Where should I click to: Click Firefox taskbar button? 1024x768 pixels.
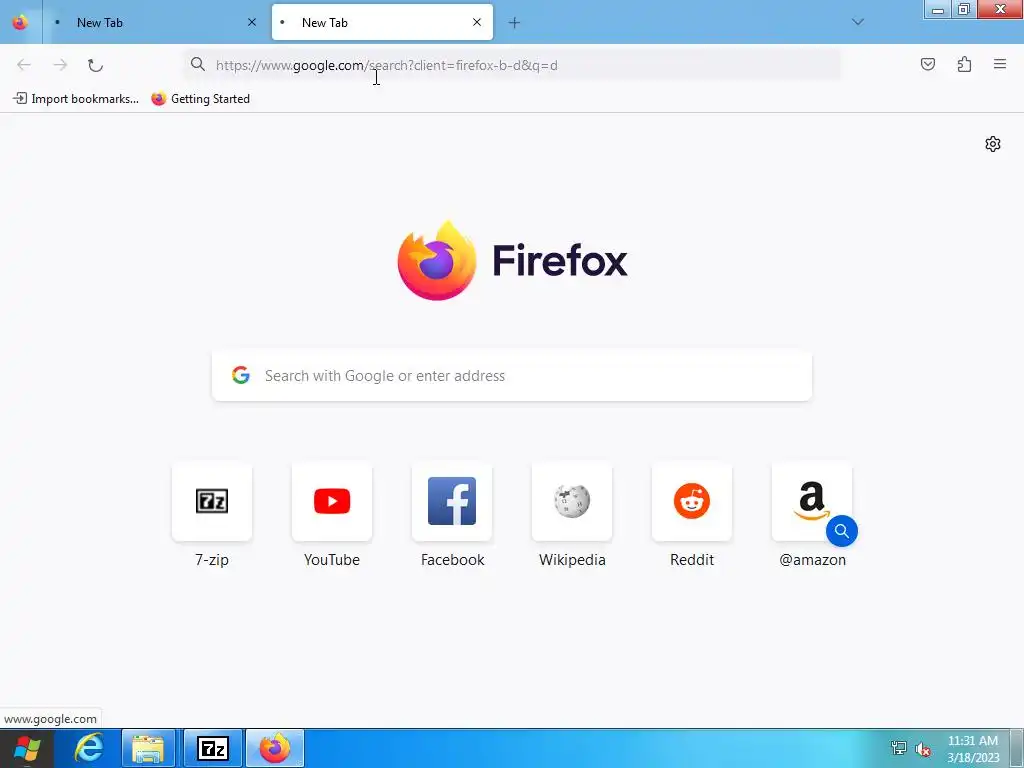click(275, 748)
